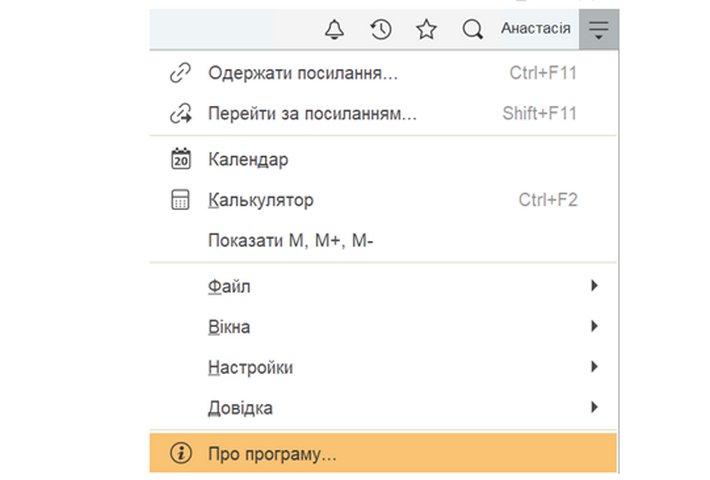Expand the Вікна submenu arrow
This screenshot has height=480, width=710.
pyautogui.click(x=594, y=326)
